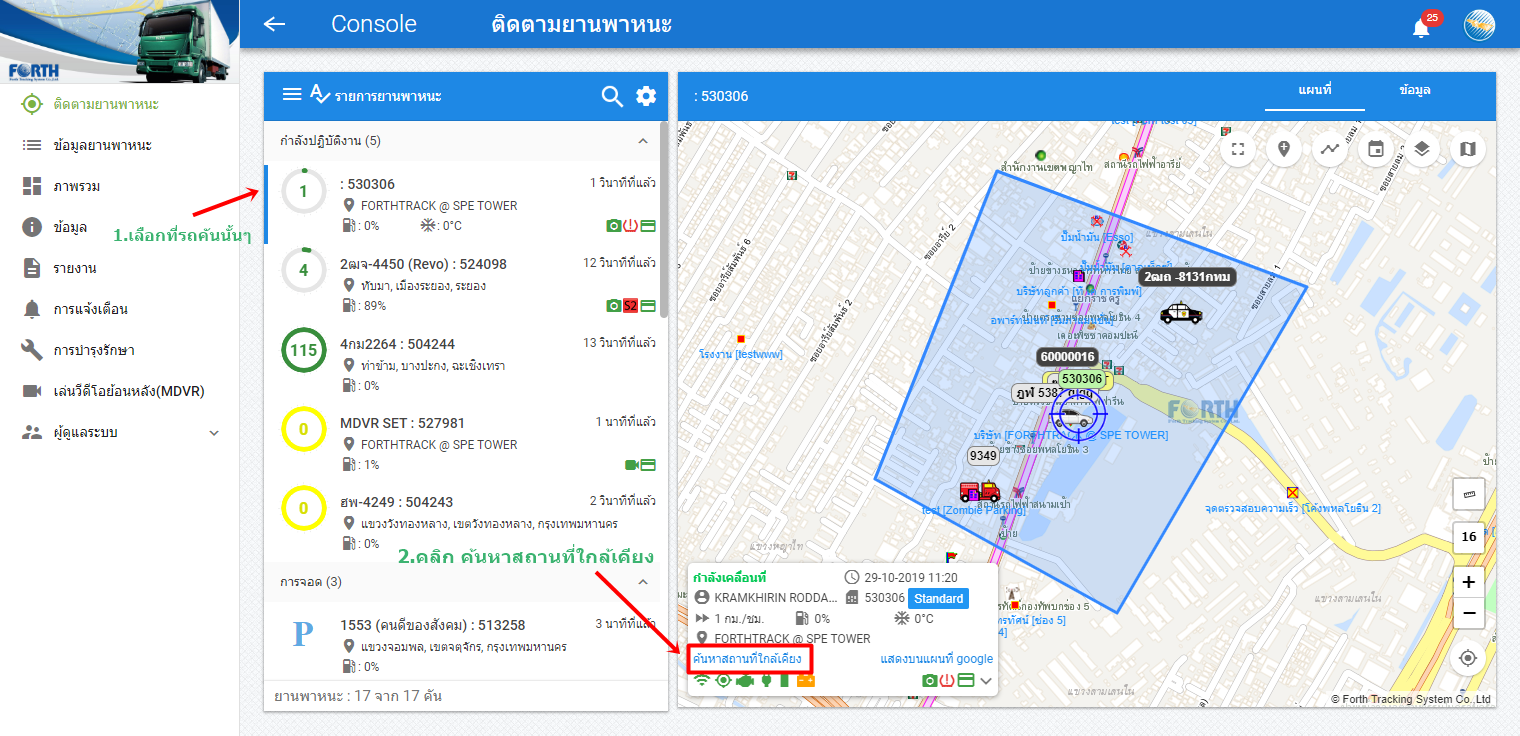
Task: Click the Console header title
Action: pos(374,24)
